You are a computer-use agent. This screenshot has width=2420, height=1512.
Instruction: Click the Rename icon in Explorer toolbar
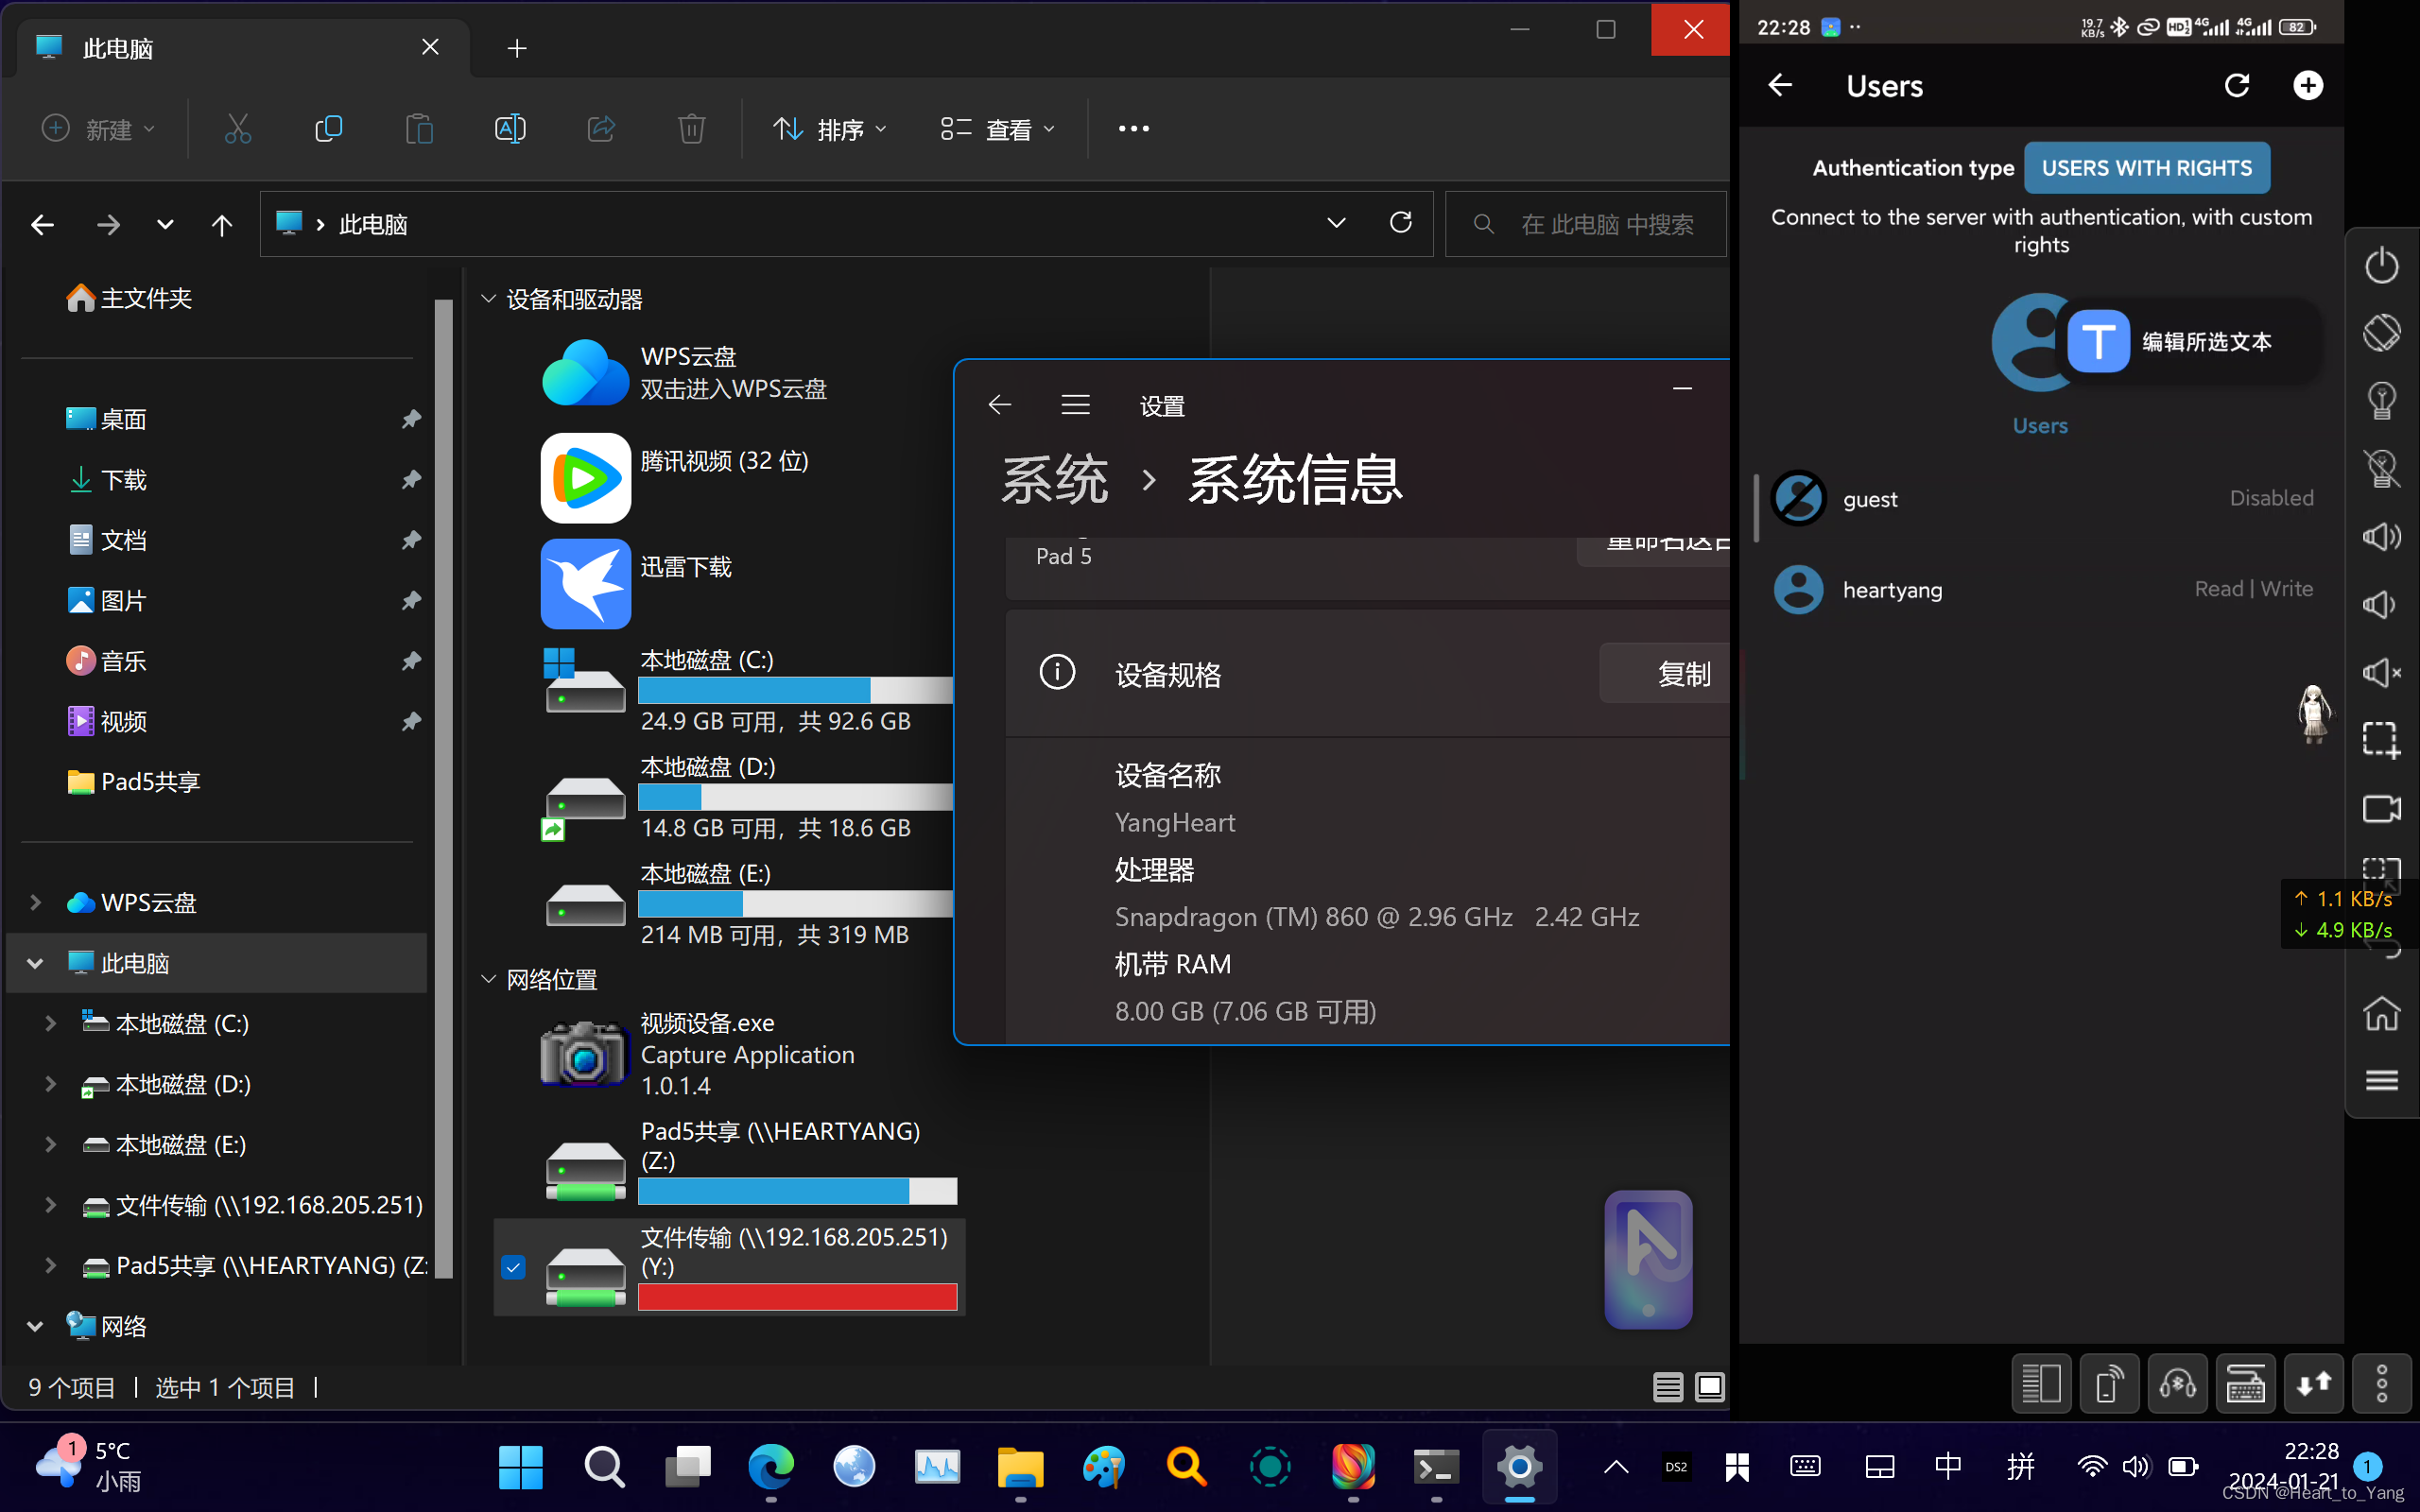pyautogui.click(x=510, y=129)
